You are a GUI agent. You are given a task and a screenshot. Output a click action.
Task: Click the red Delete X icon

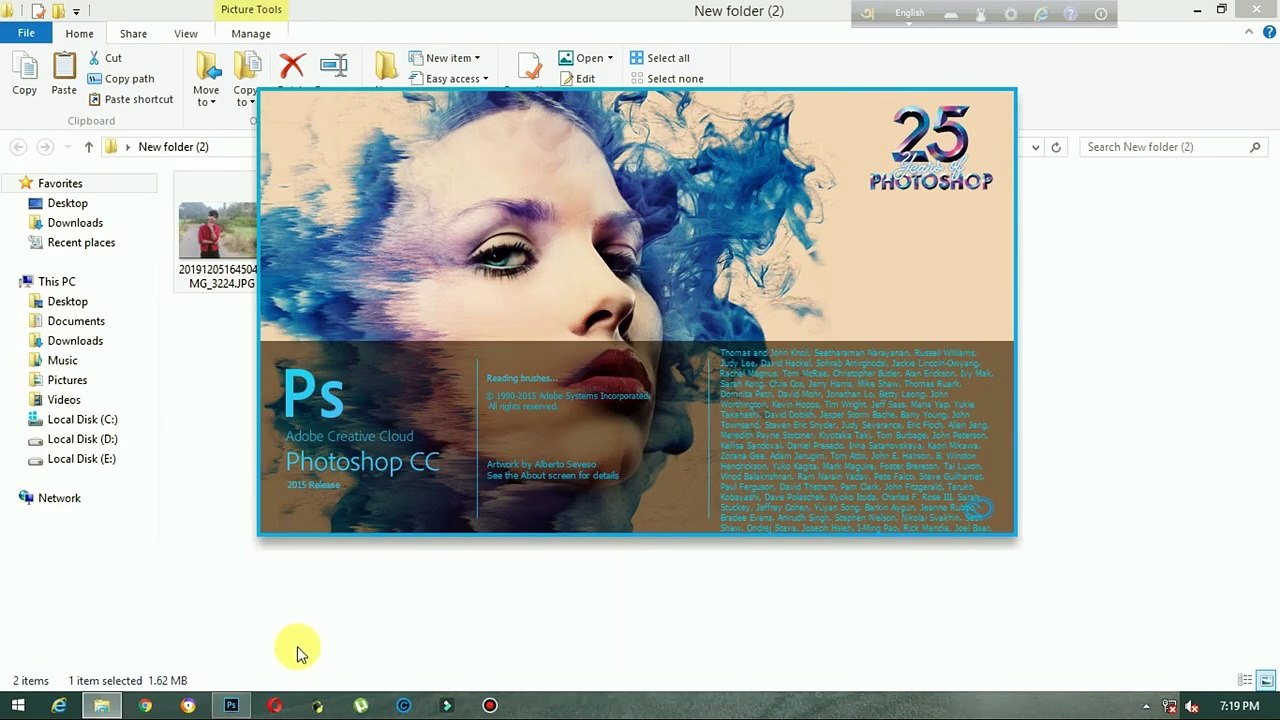(292, 67)
